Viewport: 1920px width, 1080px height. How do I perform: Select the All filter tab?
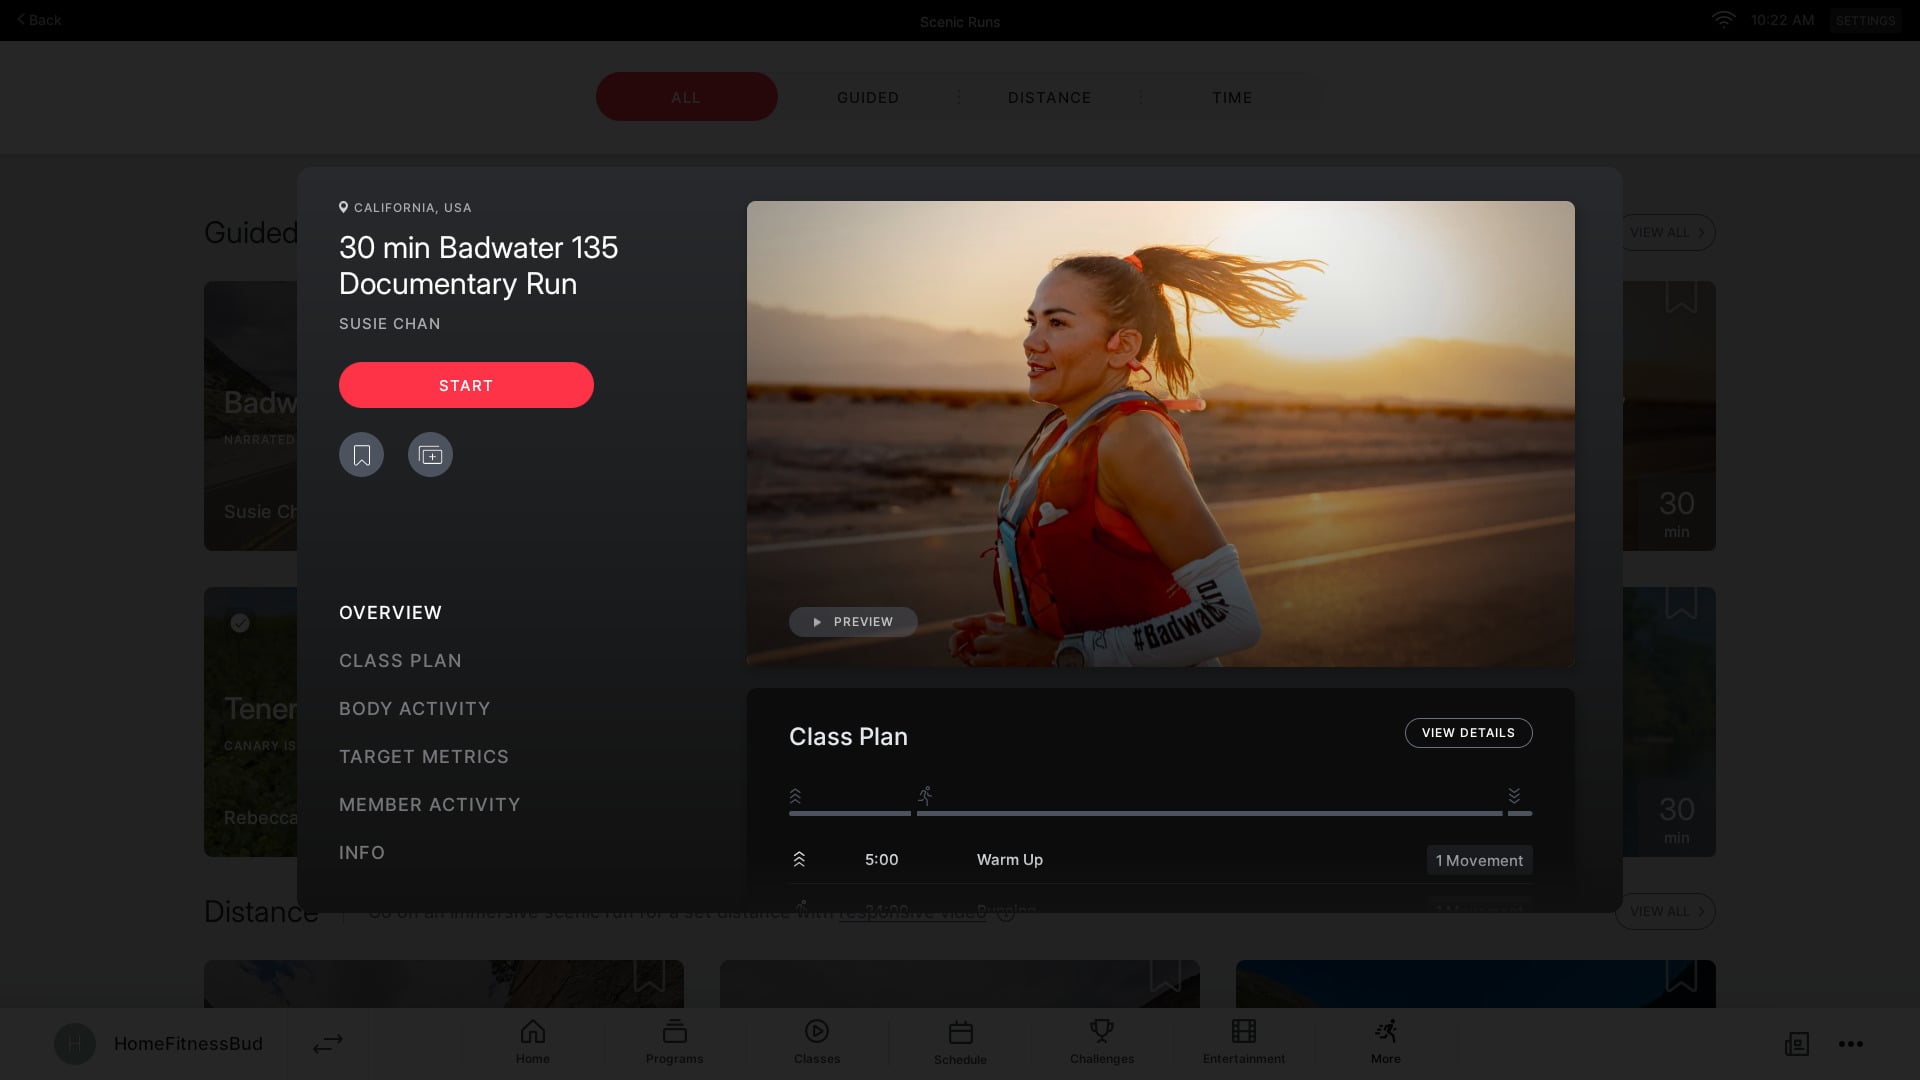click(x=686, y=97)
